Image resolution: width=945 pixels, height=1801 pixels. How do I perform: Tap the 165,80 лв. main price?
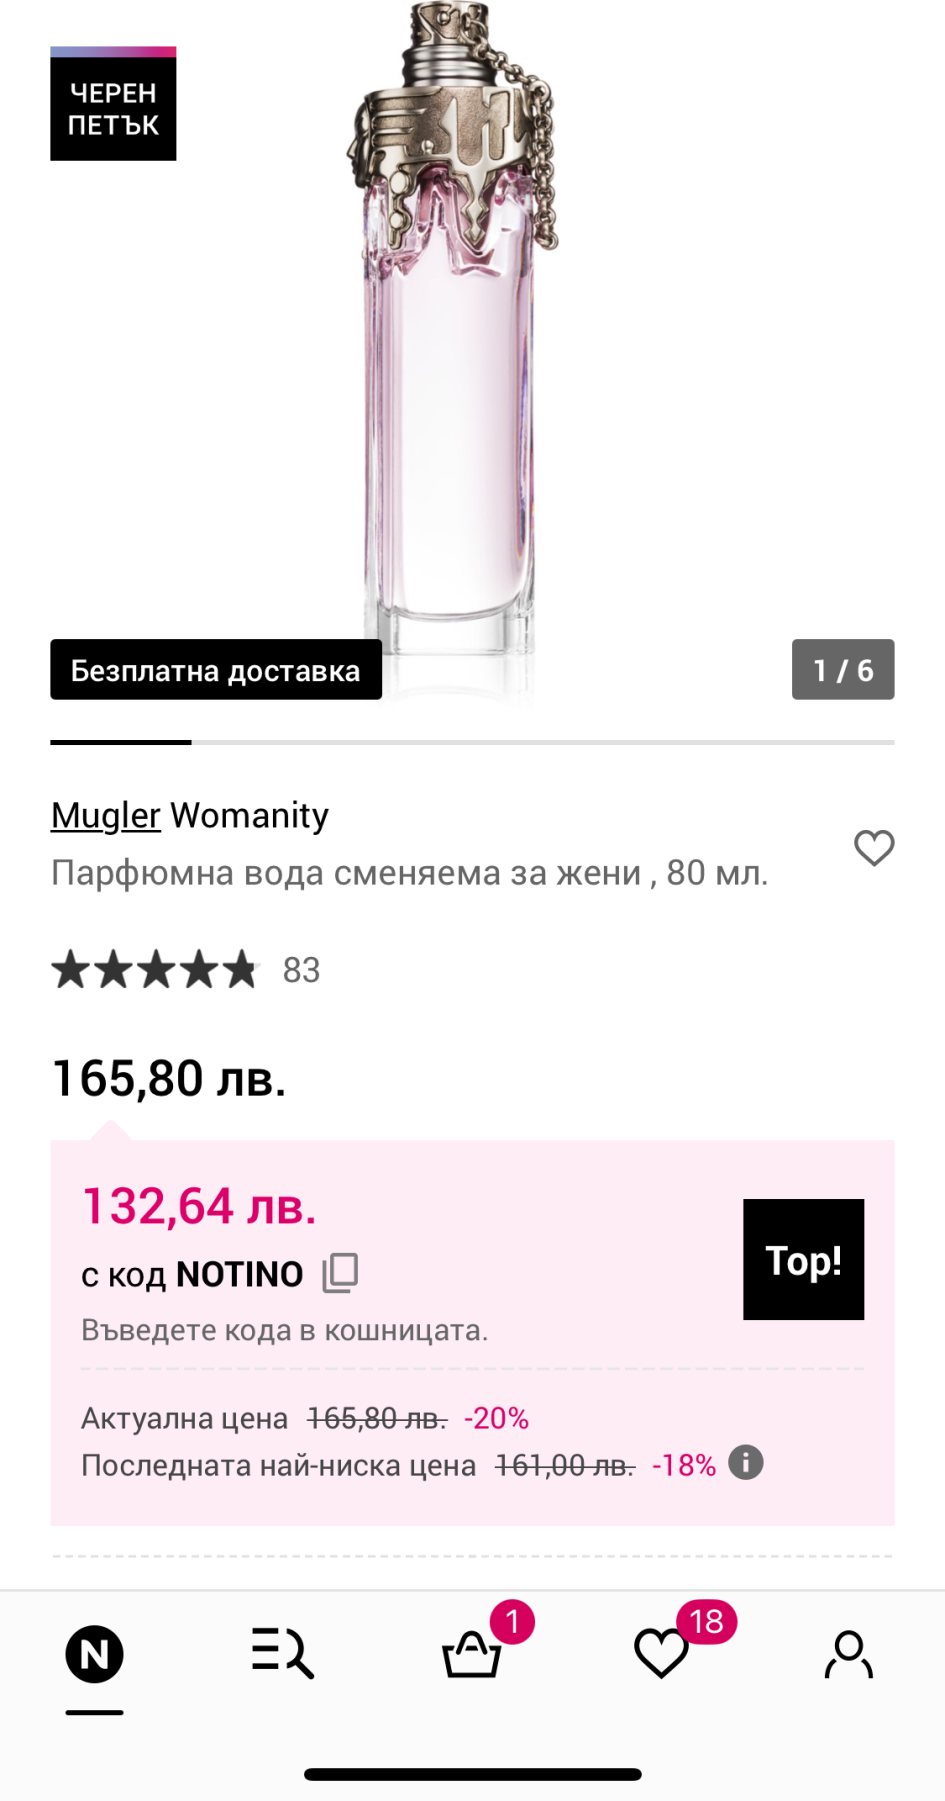(169, 1079)
